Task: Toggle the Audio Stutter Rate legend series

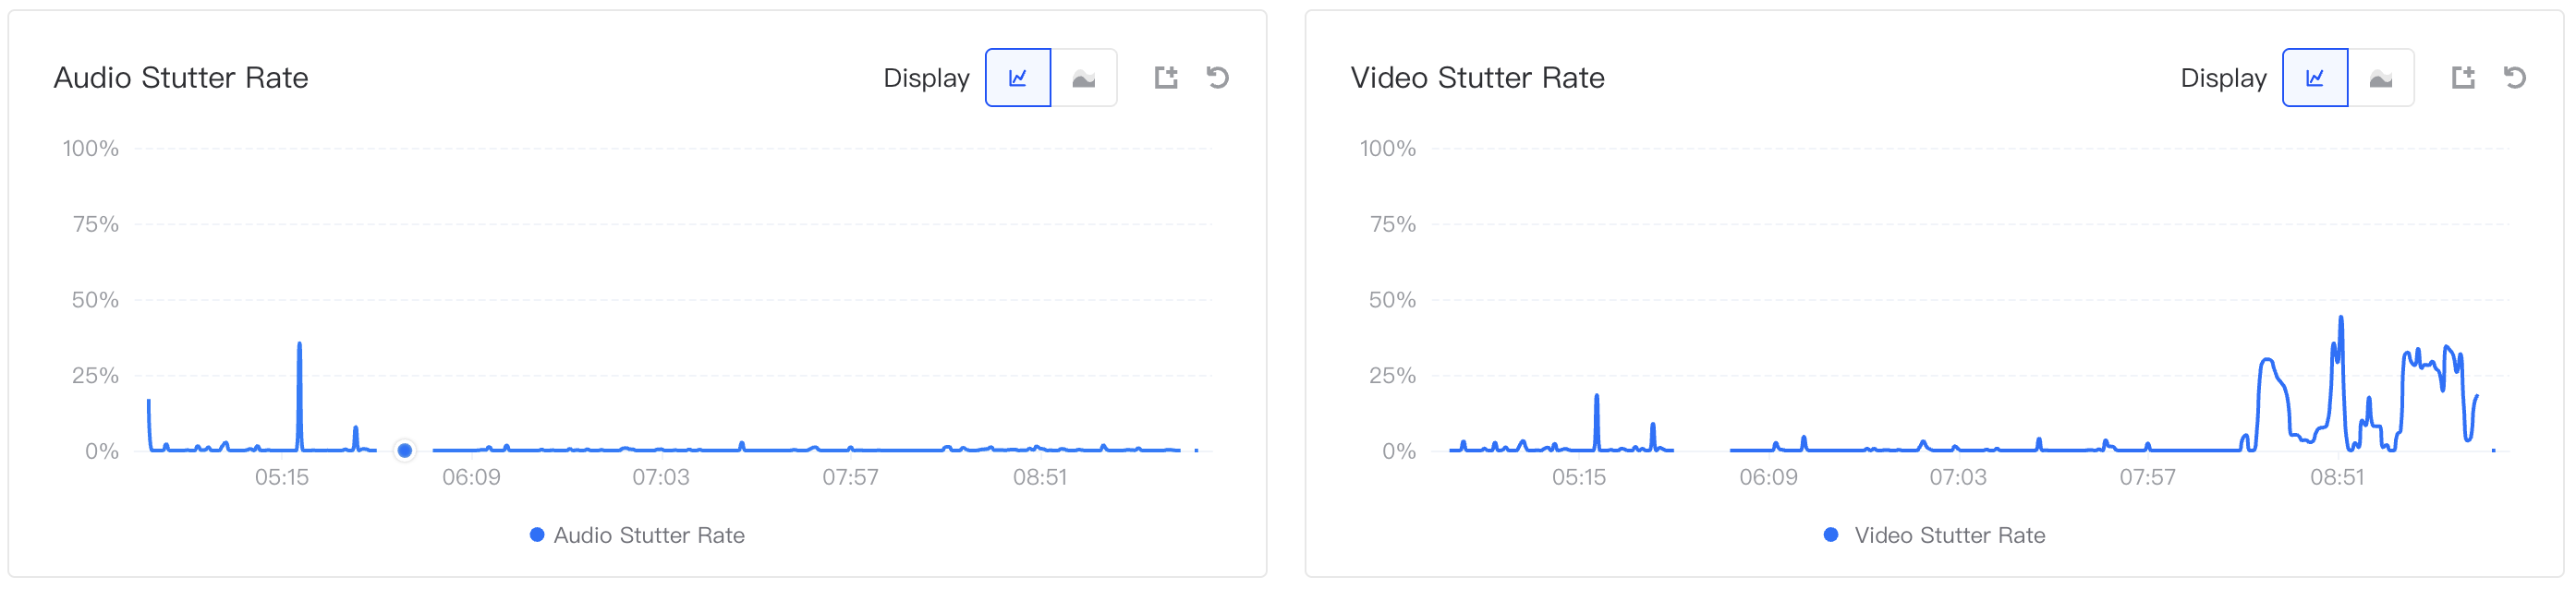Action: [637, 535]
